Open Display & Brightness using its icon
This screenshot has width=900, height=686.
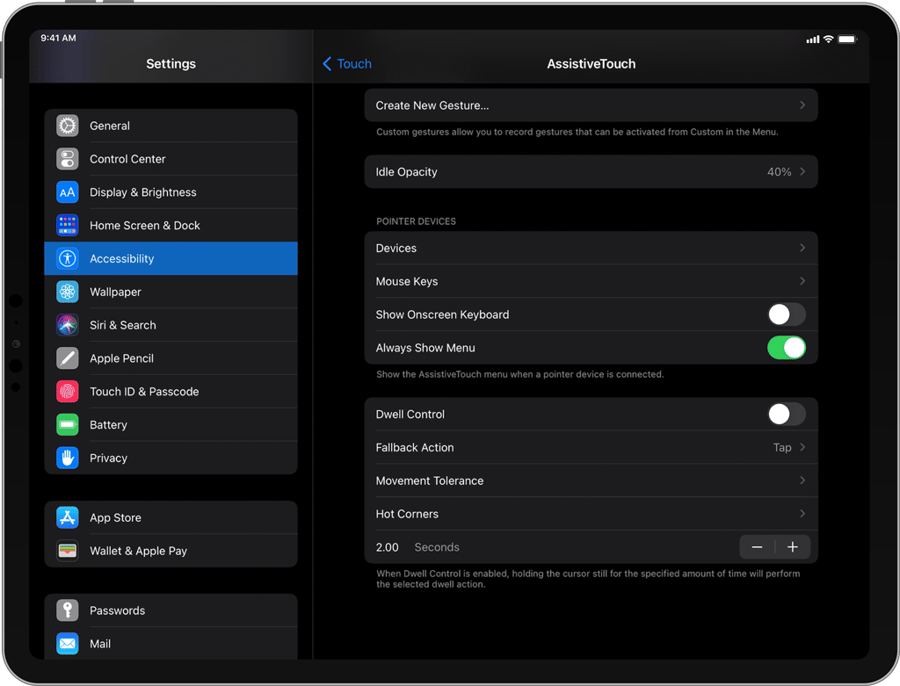coord(67,192)
